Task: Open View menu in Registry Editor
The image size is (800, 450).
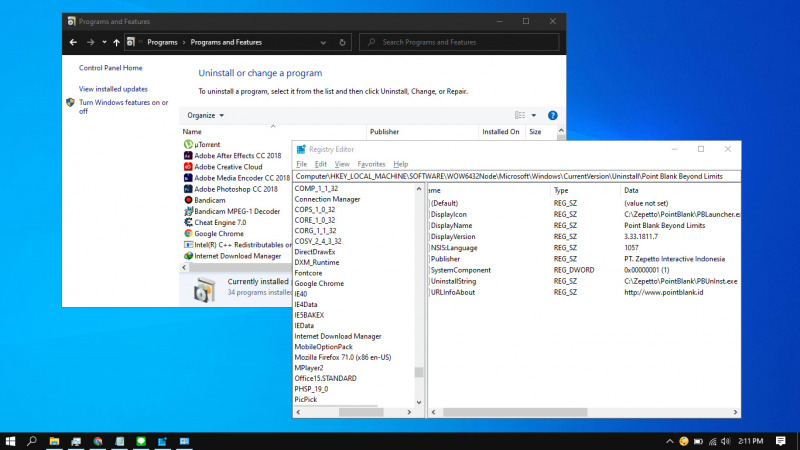Action: click(x=342, y=164)
